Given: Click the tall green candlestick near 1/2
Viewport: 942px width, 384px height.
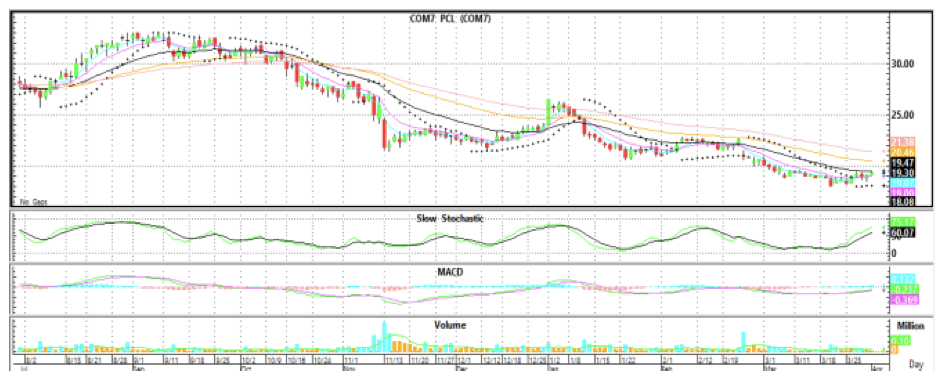Looking at the screenshot, I should pos(548,112).
